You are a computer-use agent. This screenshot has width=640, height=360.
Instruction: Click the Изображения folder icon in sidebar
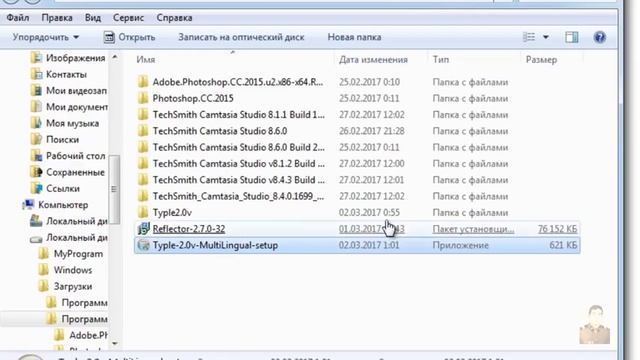pyautogui.click(x=36, y=58)
